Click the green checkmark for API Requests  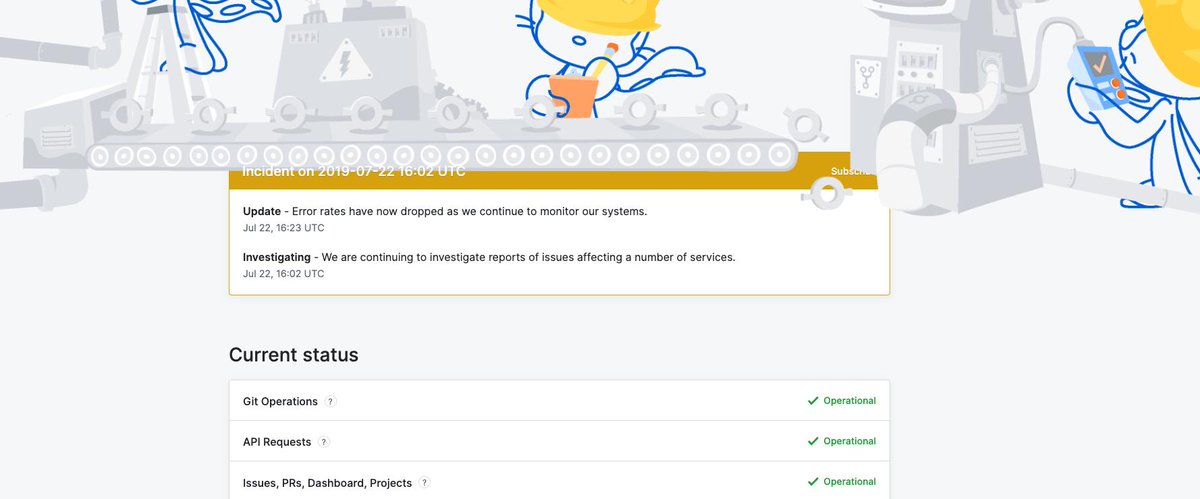tap(813, 441)
